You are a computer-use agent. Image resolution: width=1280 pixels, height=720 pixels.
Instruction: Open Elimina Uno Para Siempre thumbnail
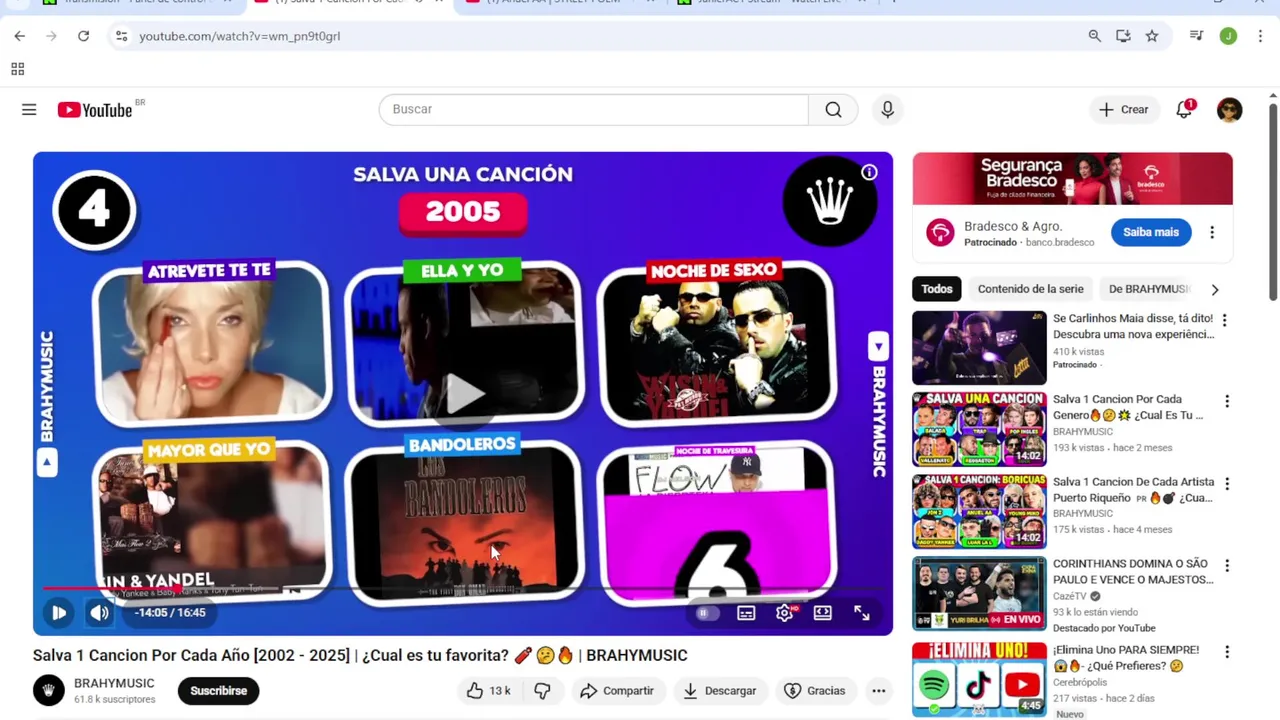pos(979,680)
